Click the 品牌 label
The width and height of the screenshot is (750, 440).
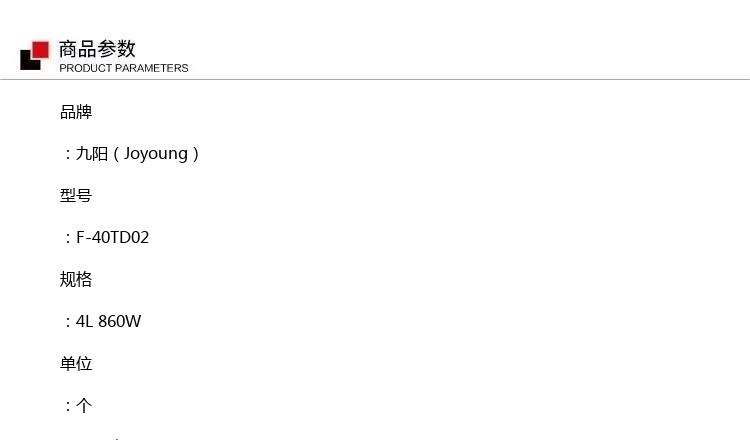[76, 112]
